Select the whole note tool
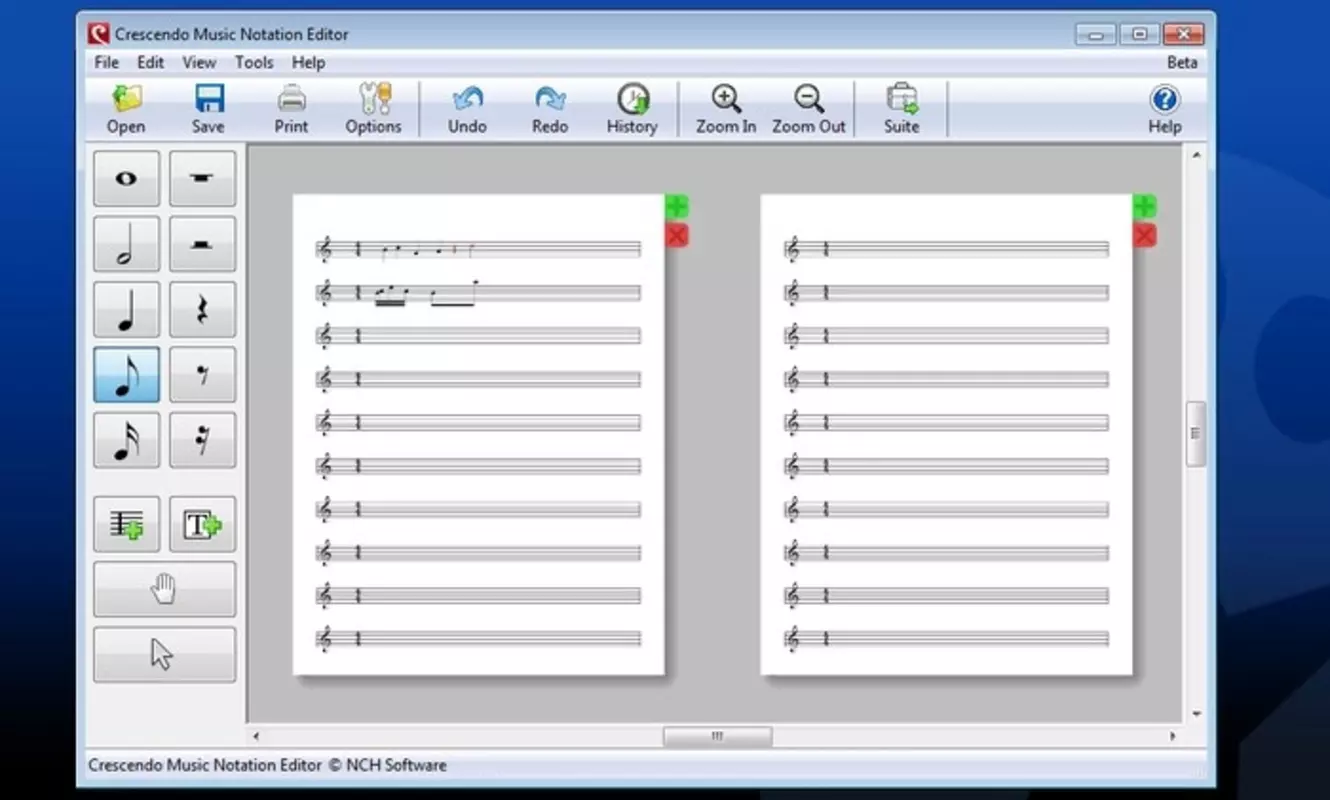Image resolution: width=1330 pixels, height=800 pixels. [x=126, y=179]
